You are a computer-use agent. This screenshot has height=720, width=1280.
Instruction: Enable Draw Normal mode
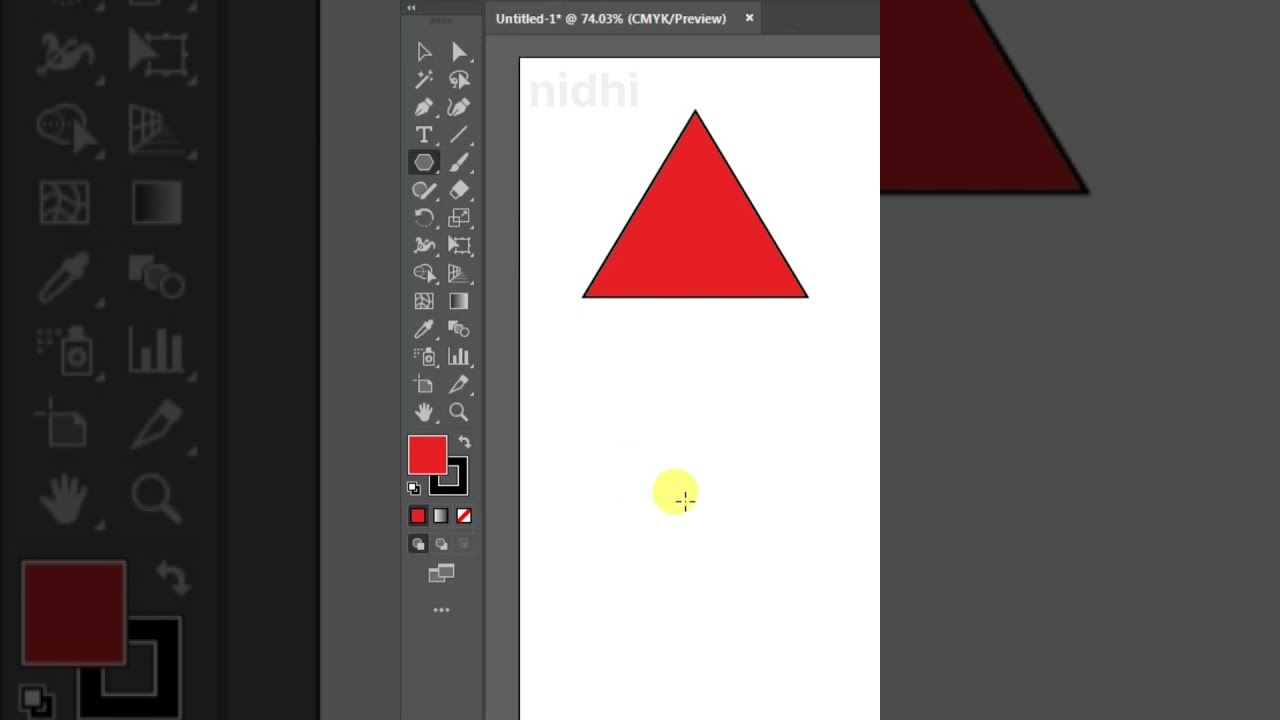point(418,544)
